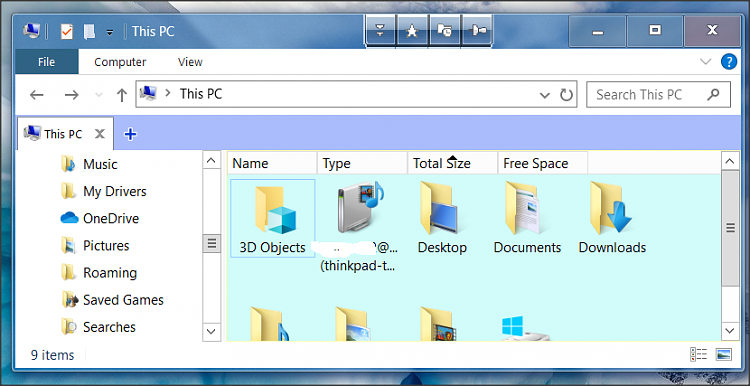750x386 pixels.
Task: Open the address bar history dropdown
Action: tap(544, 95)
